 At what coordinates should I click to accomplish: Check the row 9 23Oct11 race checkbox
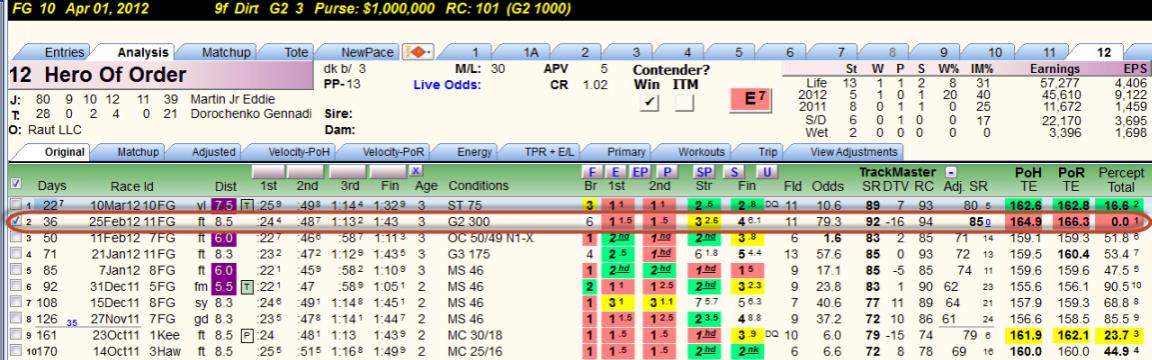15,335
